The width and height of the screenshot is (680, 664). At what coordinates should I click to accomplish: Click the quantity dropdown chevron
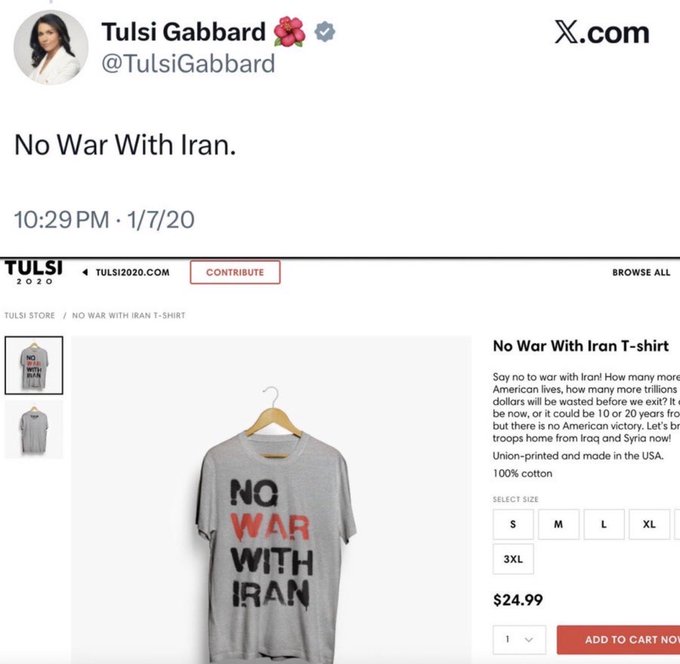point(528,639)
